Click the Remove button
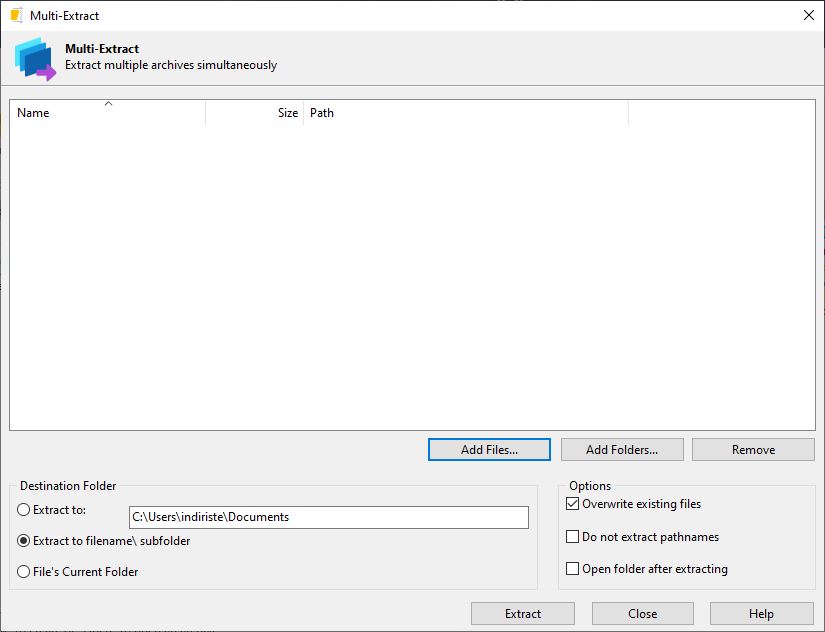This screenshot has height=632, width=825. pos(753,450)
